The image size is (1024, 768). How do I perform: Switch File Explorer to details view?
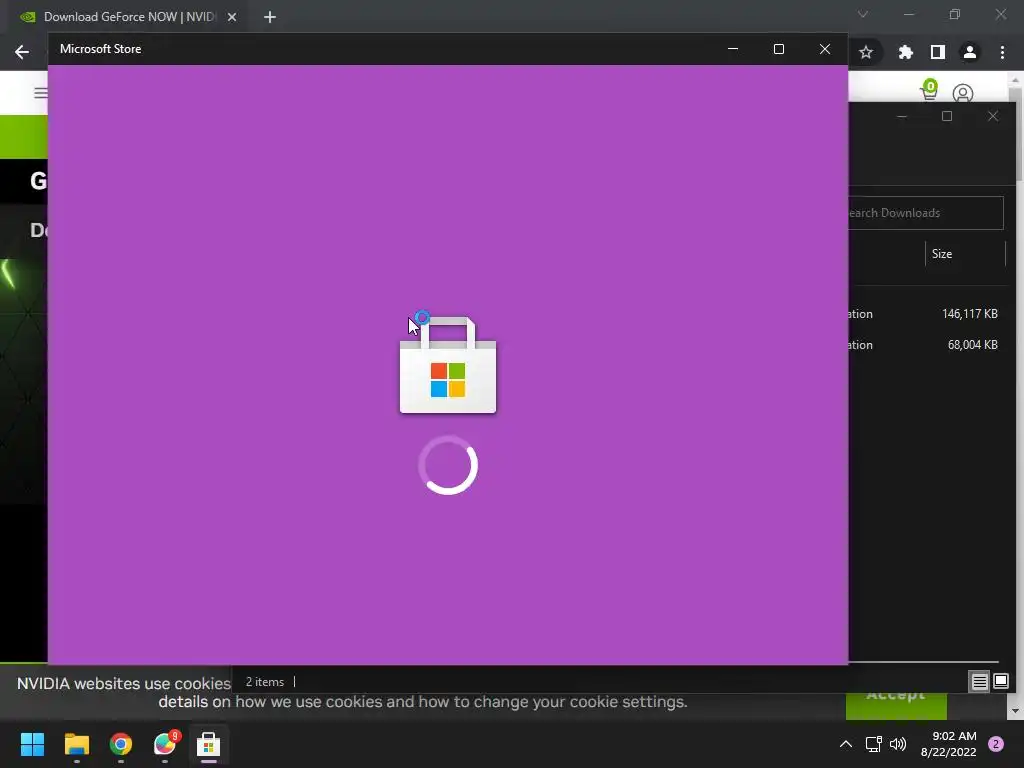(979, 682)
